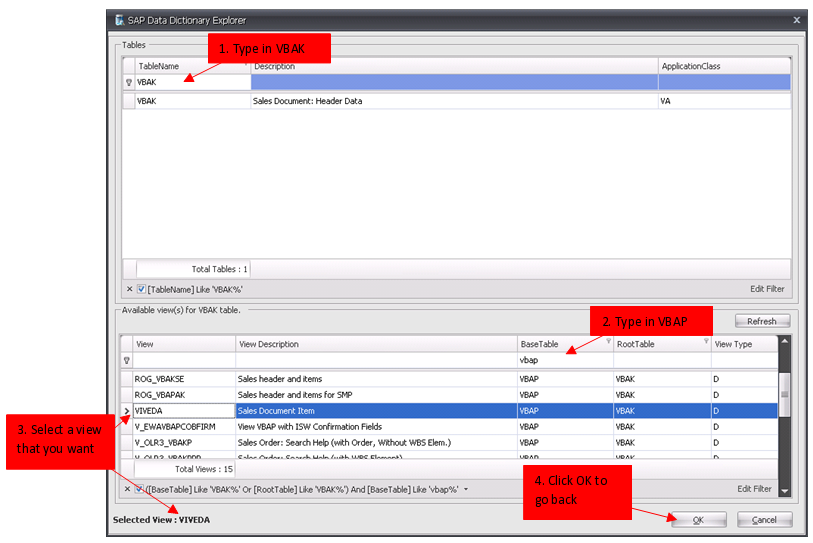Sort by the View Description column header
813x543 pixels.
click(375, 344)
